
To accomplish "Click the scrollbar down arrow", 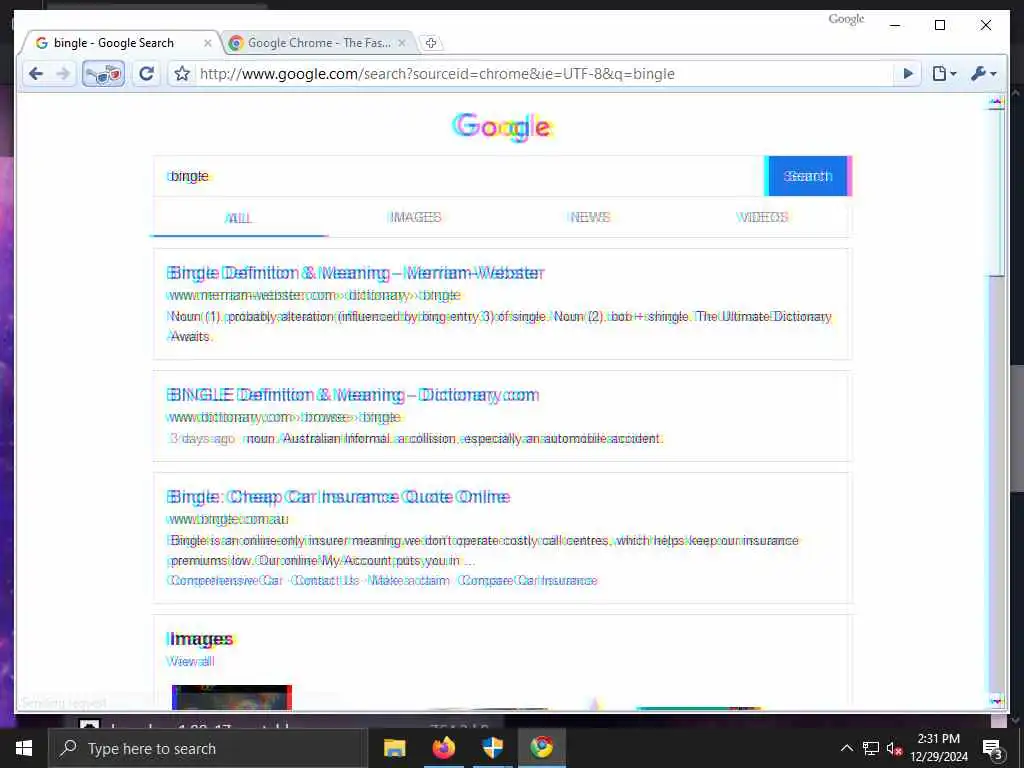I will [x=996, y=701].
